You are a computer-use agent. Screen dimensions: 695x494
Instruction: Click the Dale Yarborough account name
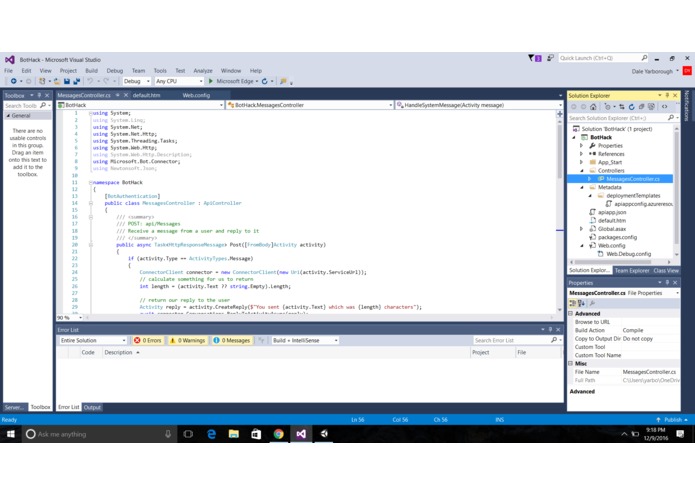(x=652, y=71)
